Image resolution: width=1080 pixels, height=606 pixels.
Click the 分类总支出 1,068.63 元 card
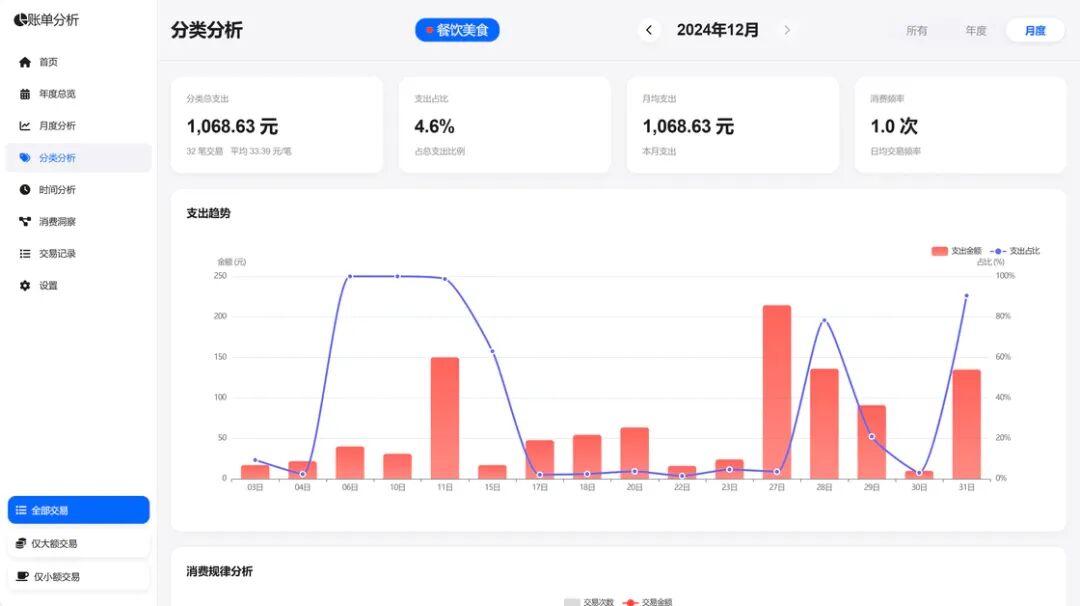pyautogui.click(x=277, y=125)
